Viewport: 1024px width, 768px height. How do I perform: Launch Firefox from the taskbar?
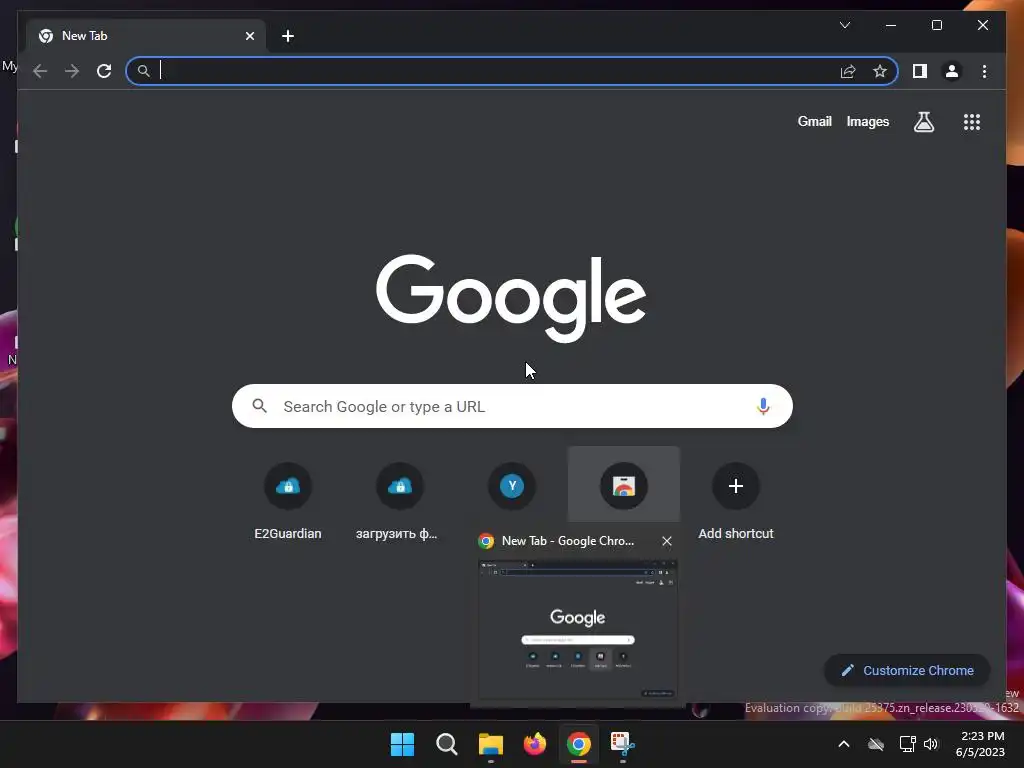[535, 744]
